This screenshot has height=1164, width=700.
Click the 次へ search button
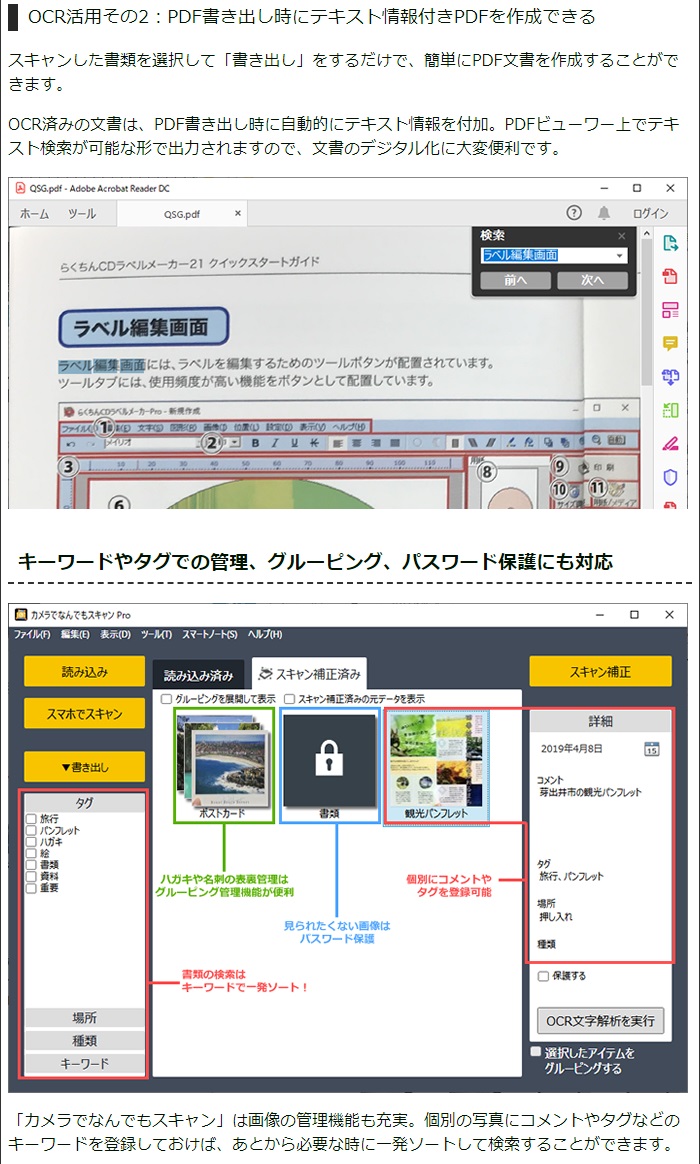592,281
